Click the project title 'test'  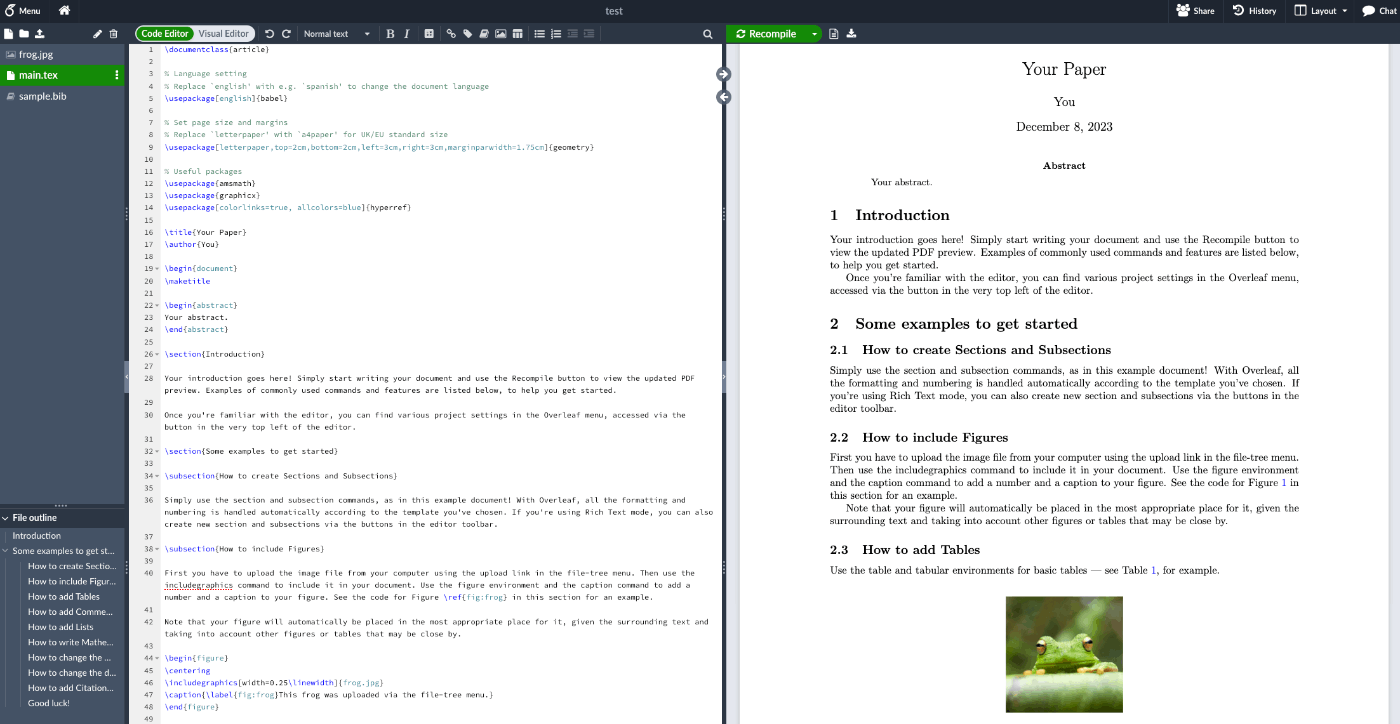pos(614,11)
